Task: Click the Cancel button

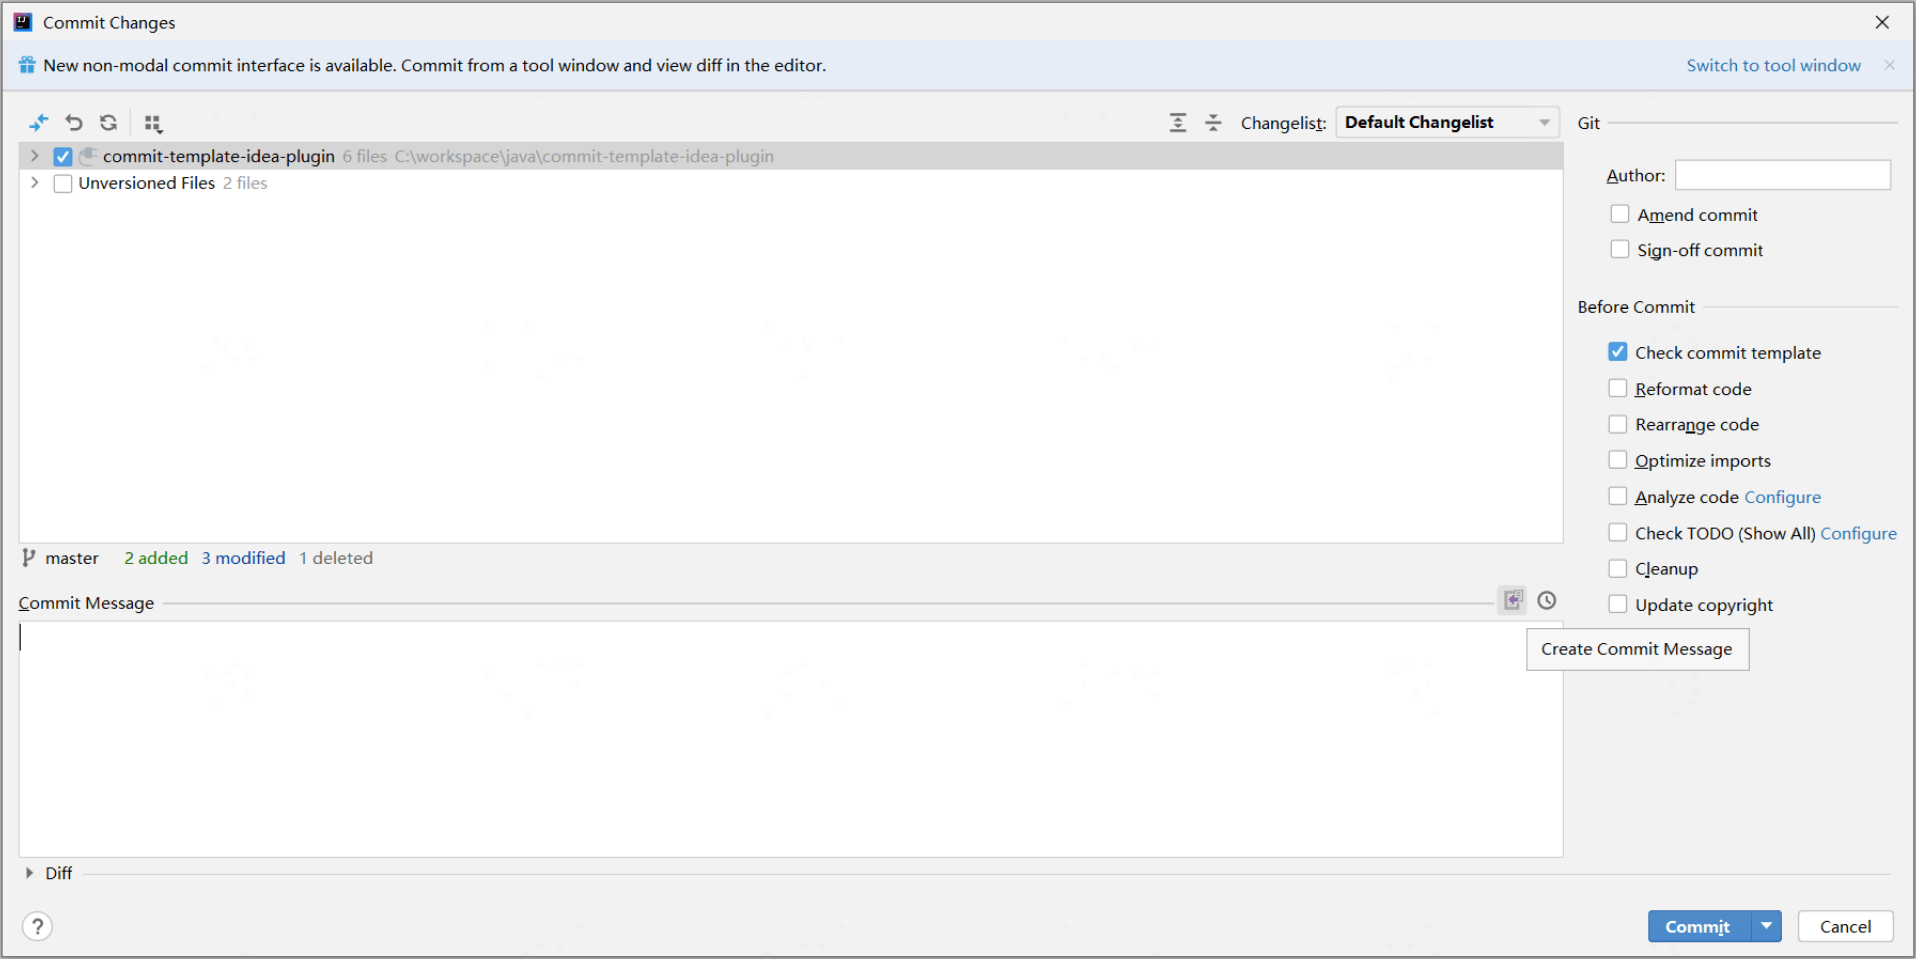Action: click(x=1845, y=926)
